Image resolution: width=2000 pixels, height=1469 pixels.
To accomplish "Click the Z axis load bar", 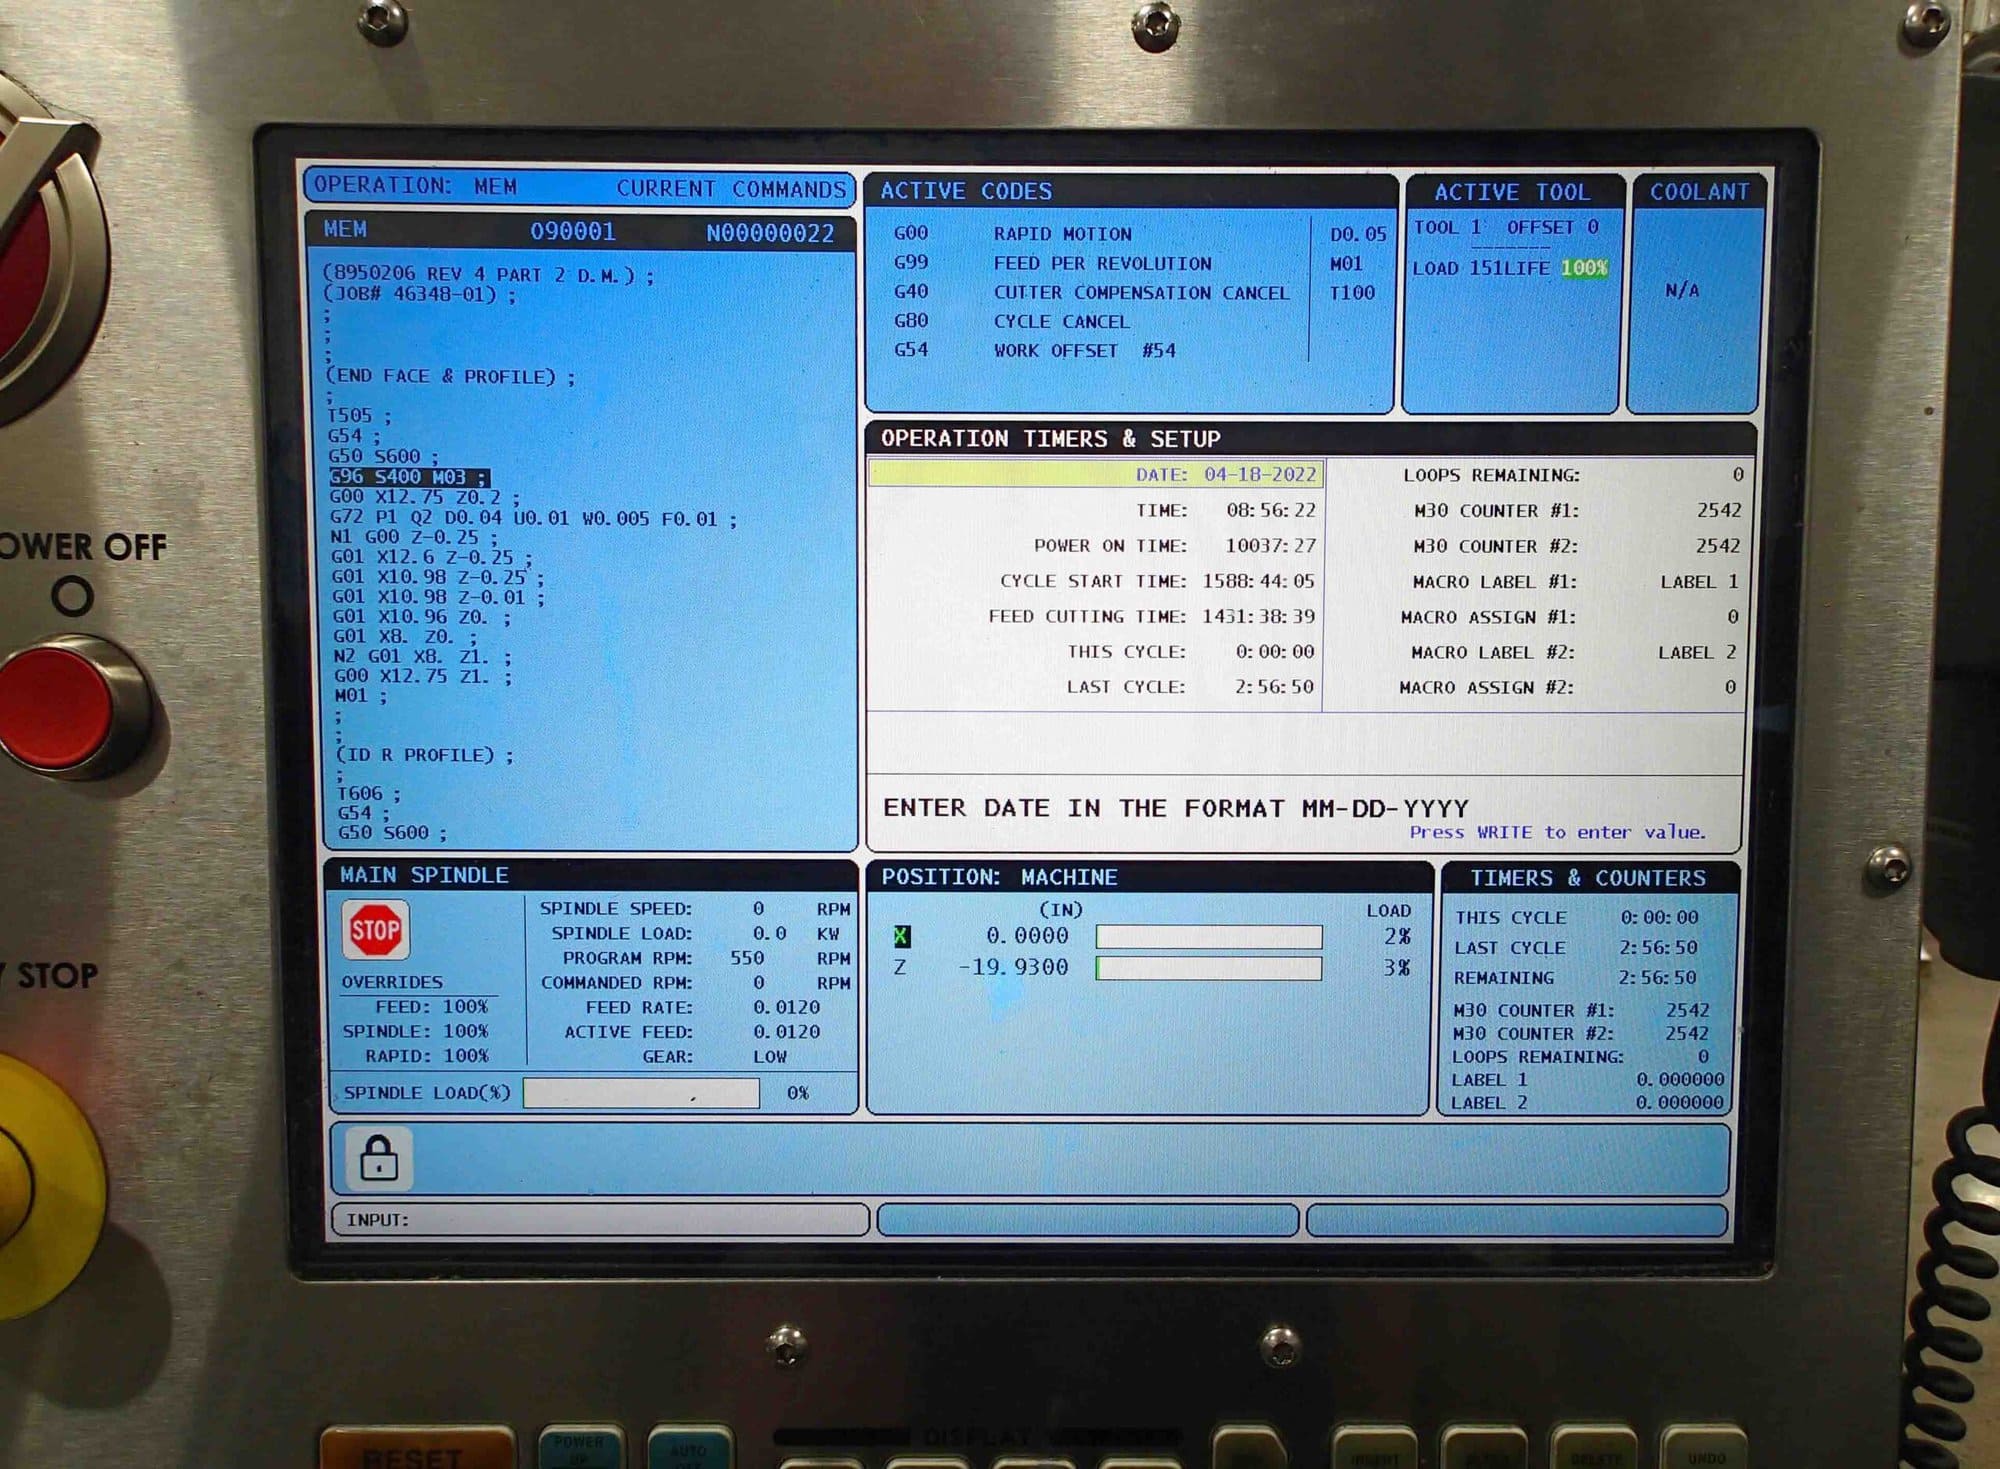I will pyautogui.click(x=1209, y=968).
